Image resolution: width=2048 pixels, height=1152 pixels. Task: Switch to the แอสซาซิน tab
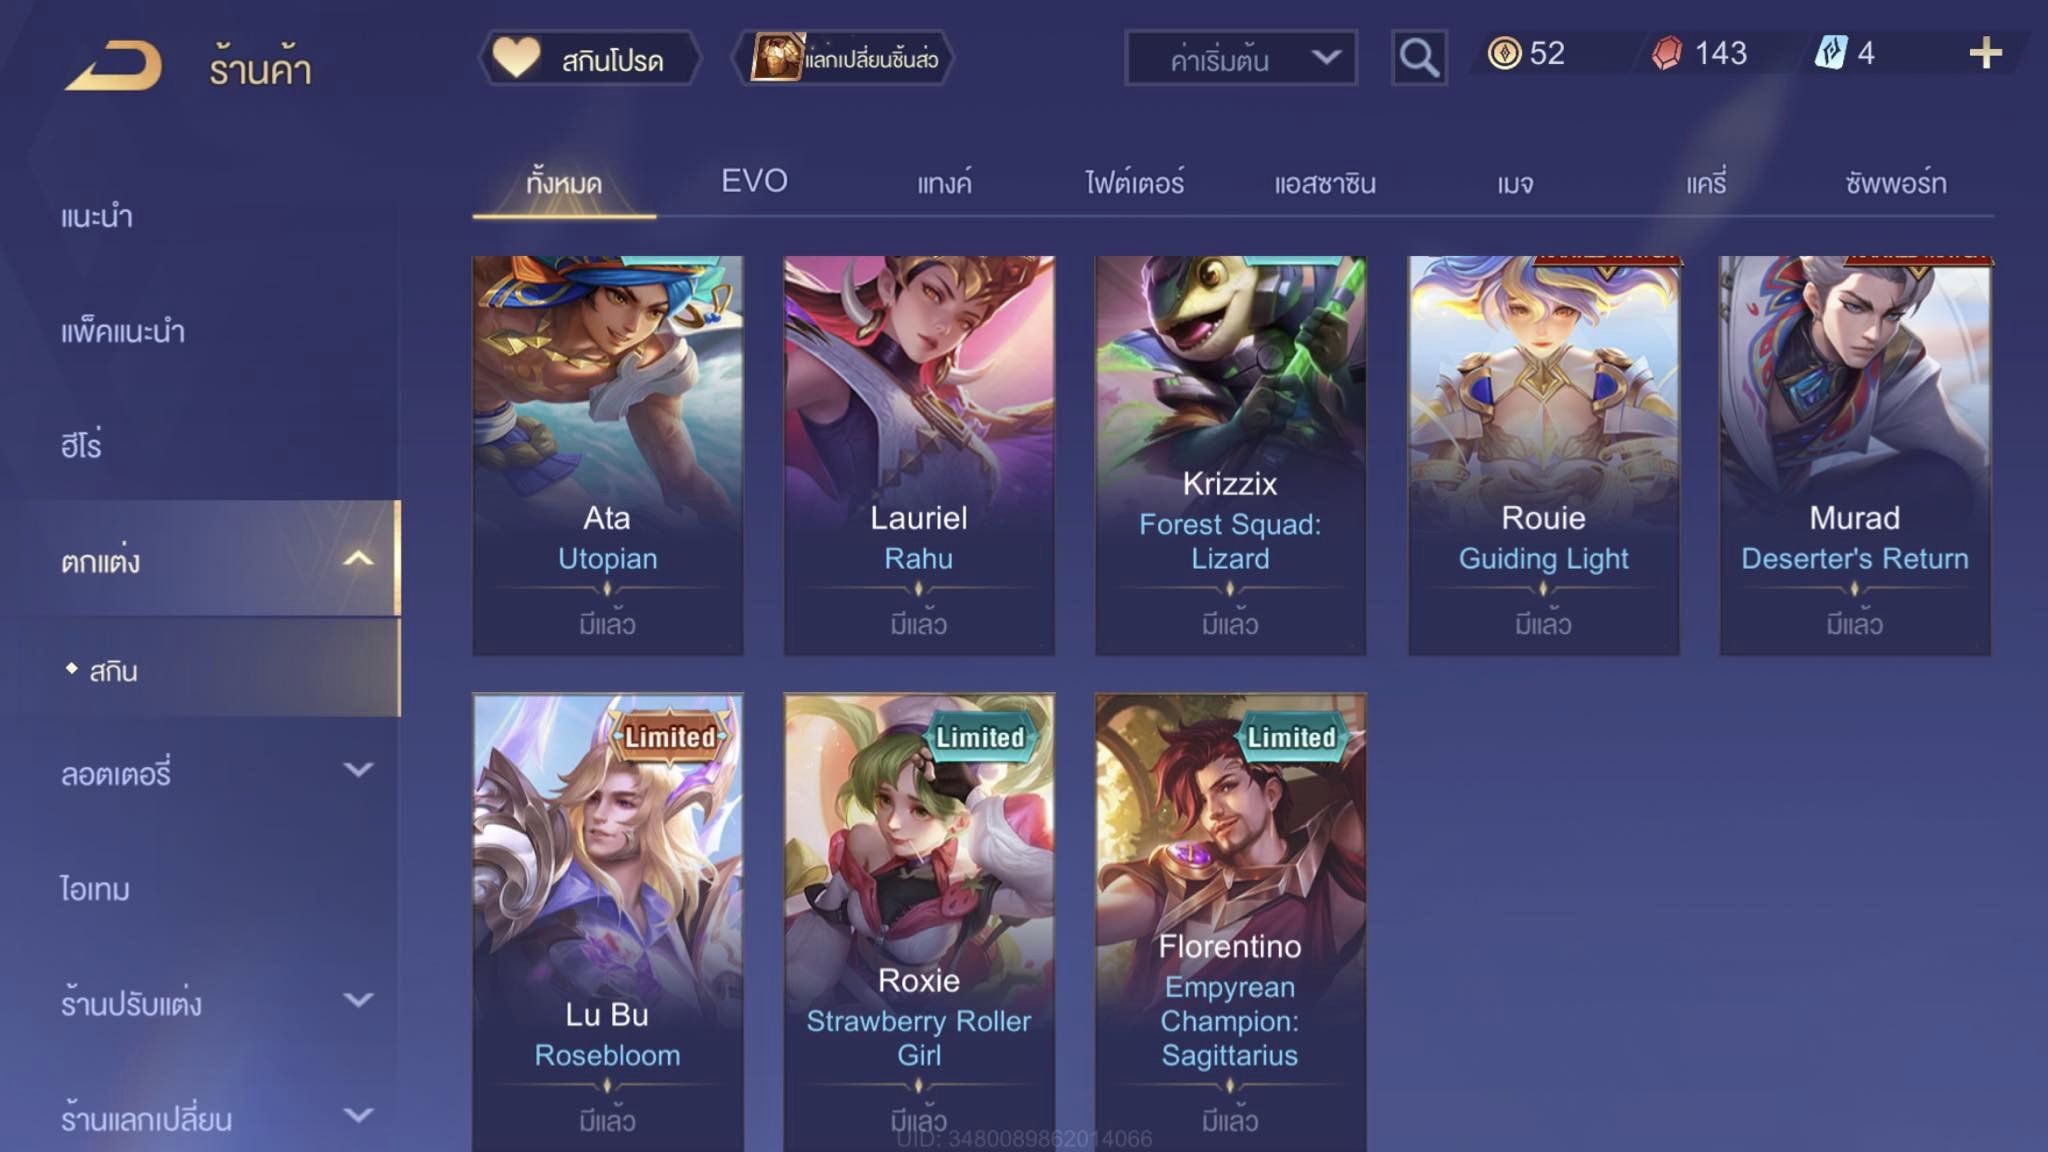1325,183
